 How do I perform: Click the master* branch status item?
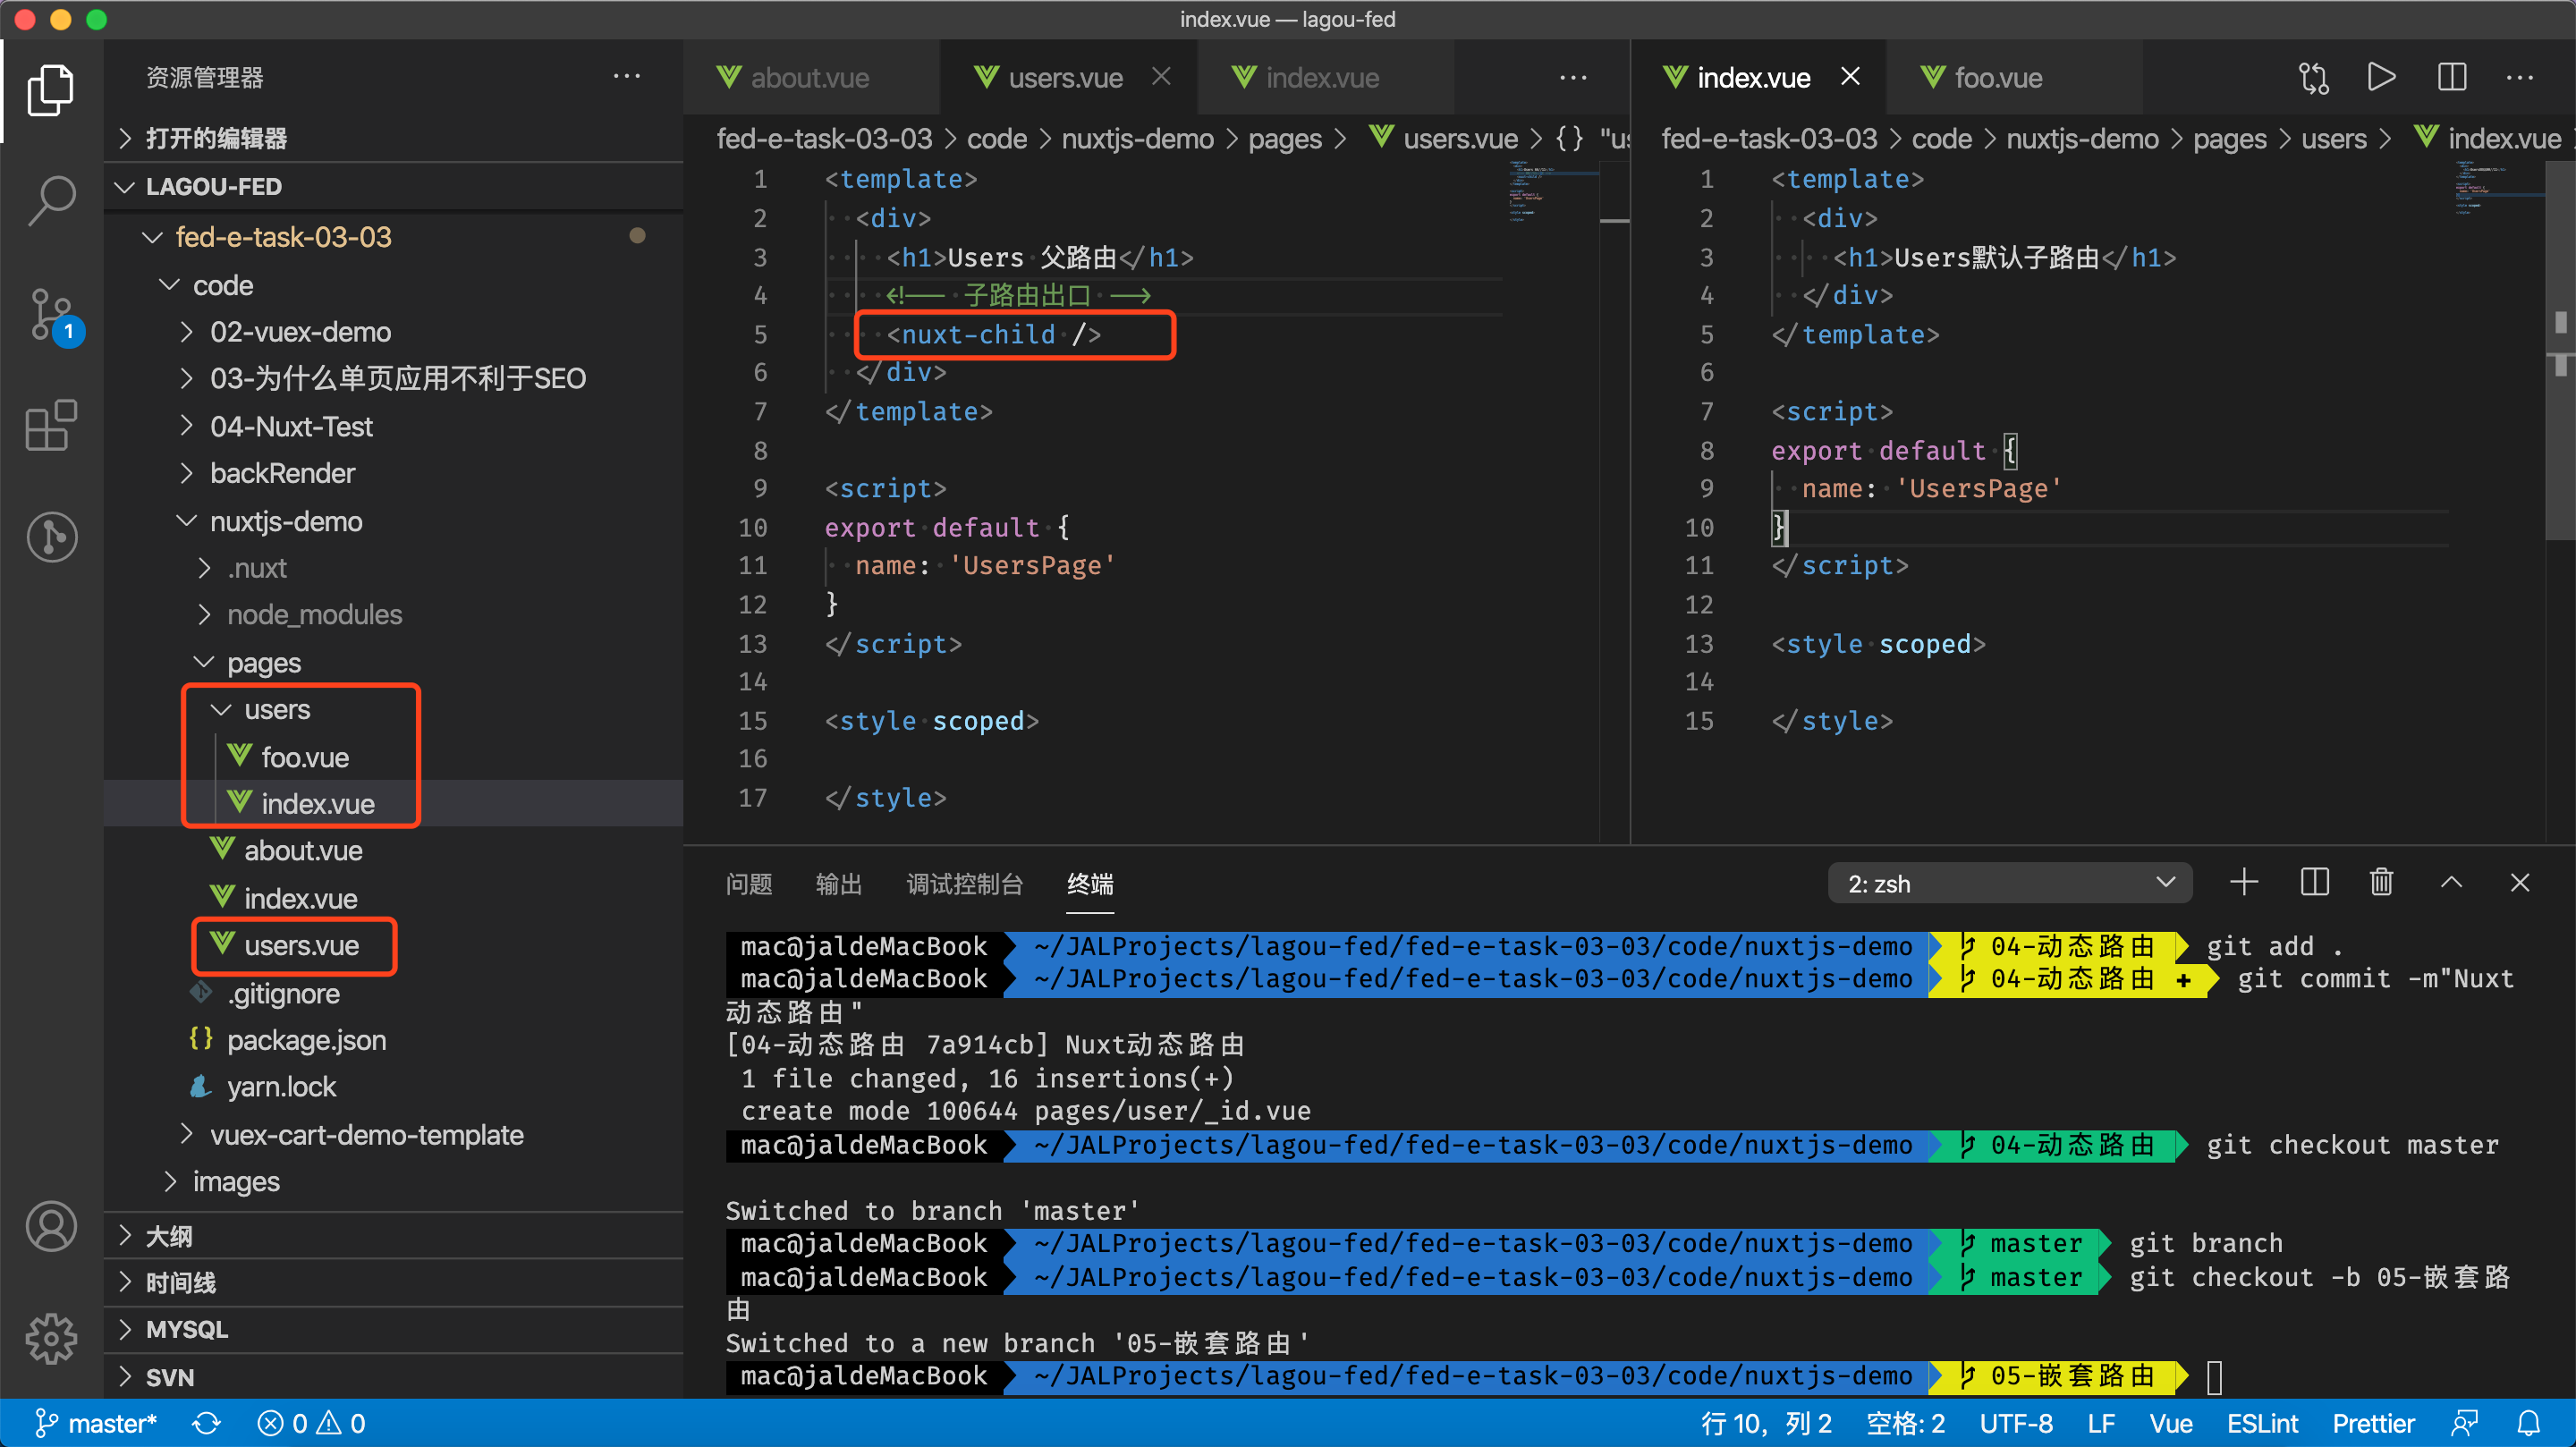click(97, 1423)
